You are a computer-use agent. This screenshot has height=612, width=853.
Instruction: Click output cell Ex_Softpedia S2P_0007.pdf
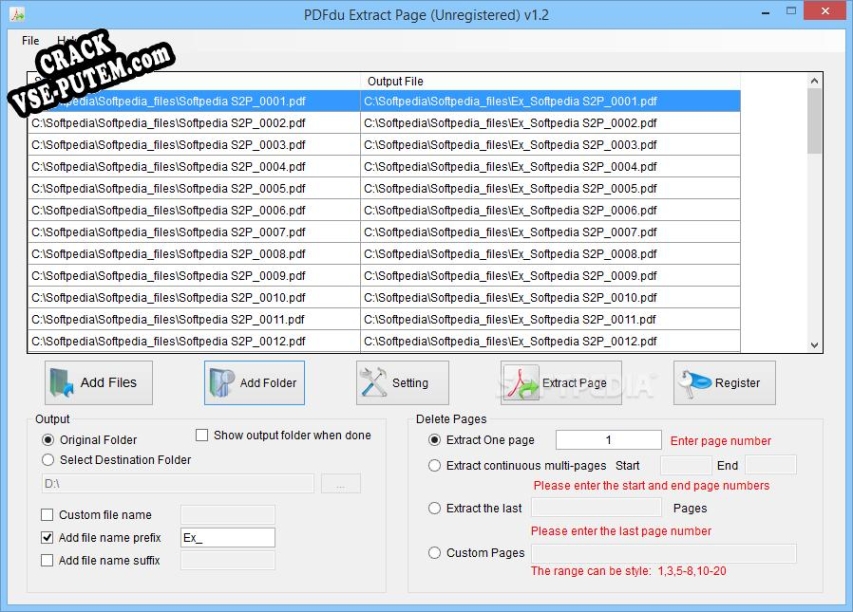(x=550, y=232)
